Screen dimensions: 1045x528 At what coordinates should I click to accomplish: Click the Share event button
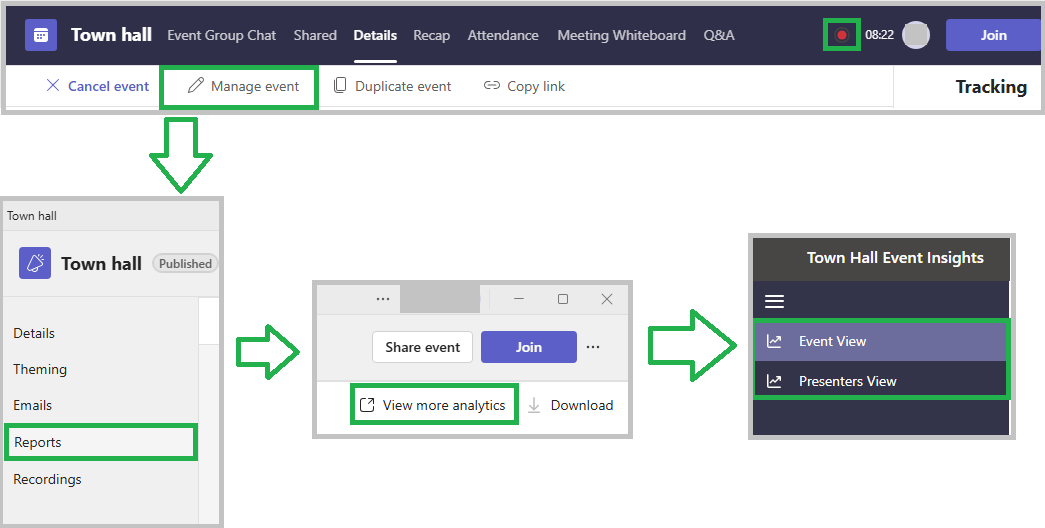423,347
